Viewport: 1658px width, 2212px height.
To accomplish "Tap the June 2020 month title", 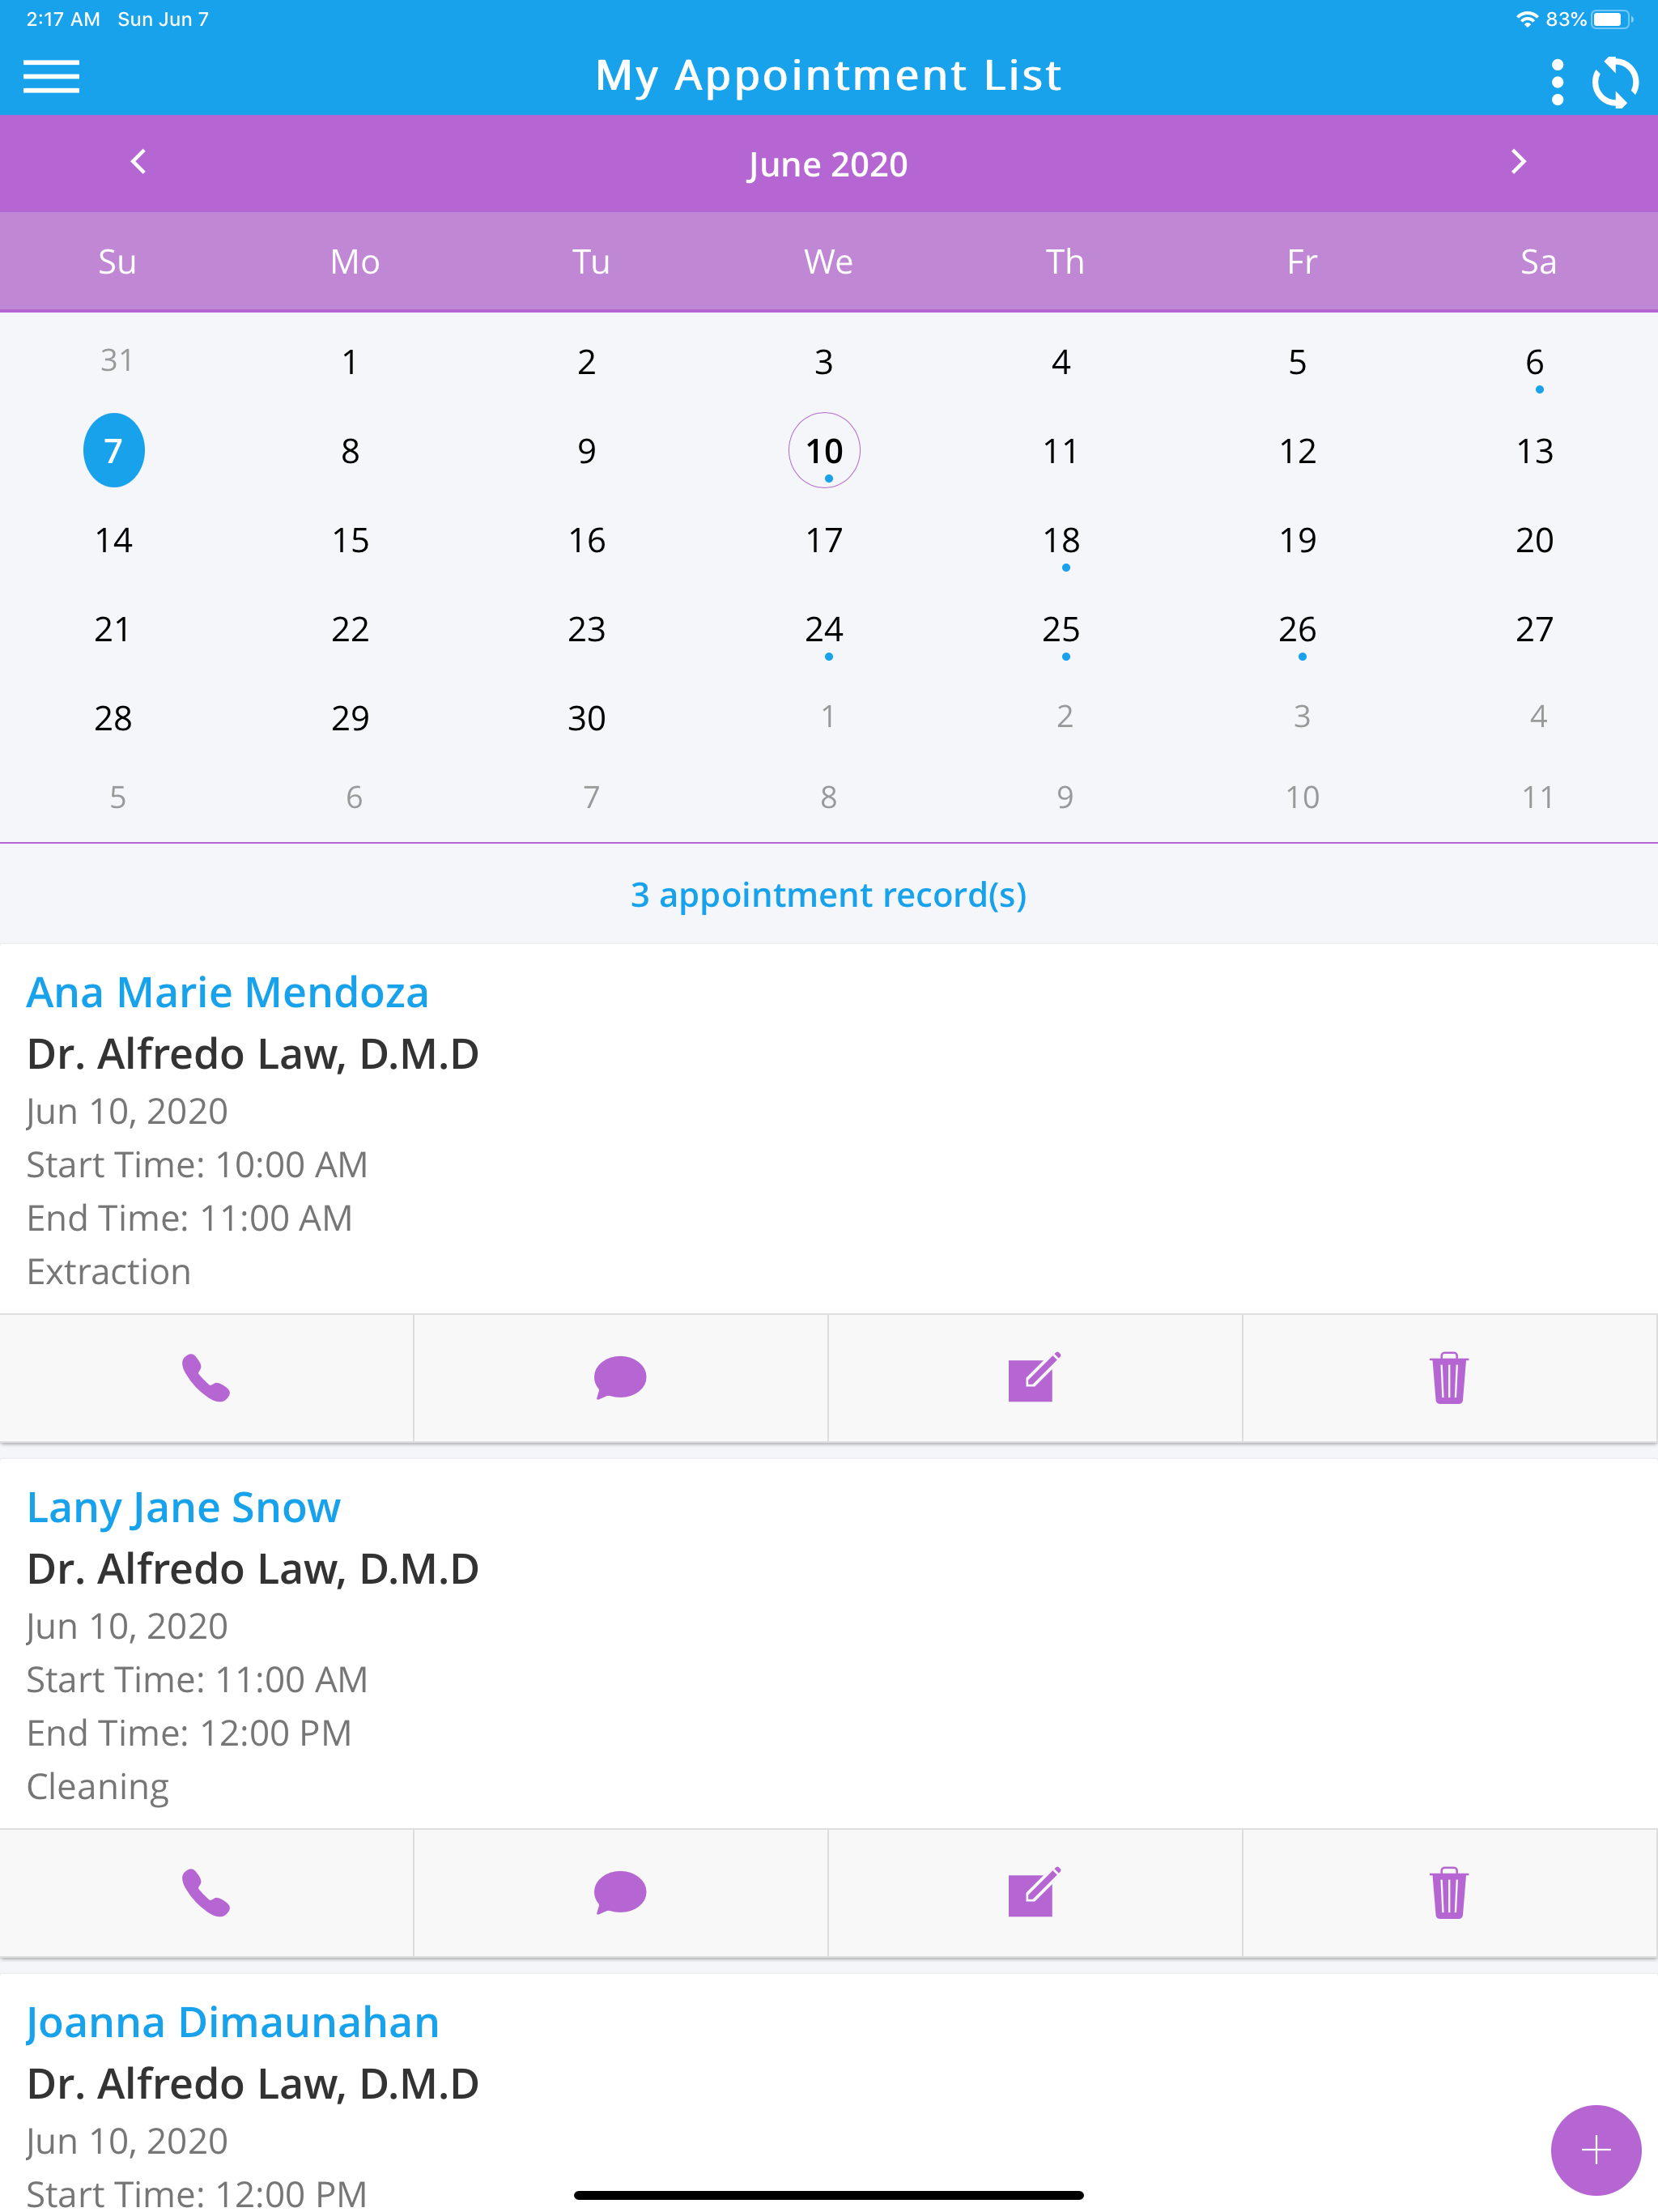I will (828, 164).
